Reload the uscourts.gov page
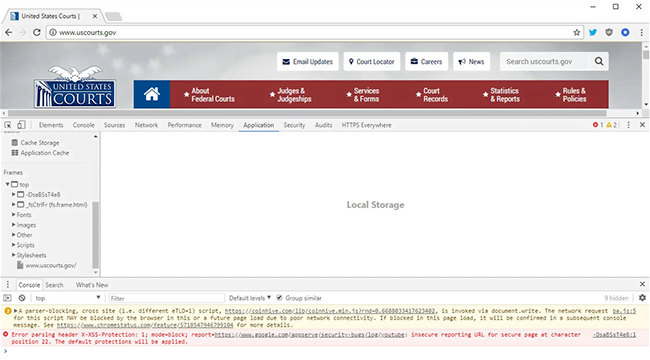This screenshot has width=650, height=360. pyautogui.click(x=36, y=32)
